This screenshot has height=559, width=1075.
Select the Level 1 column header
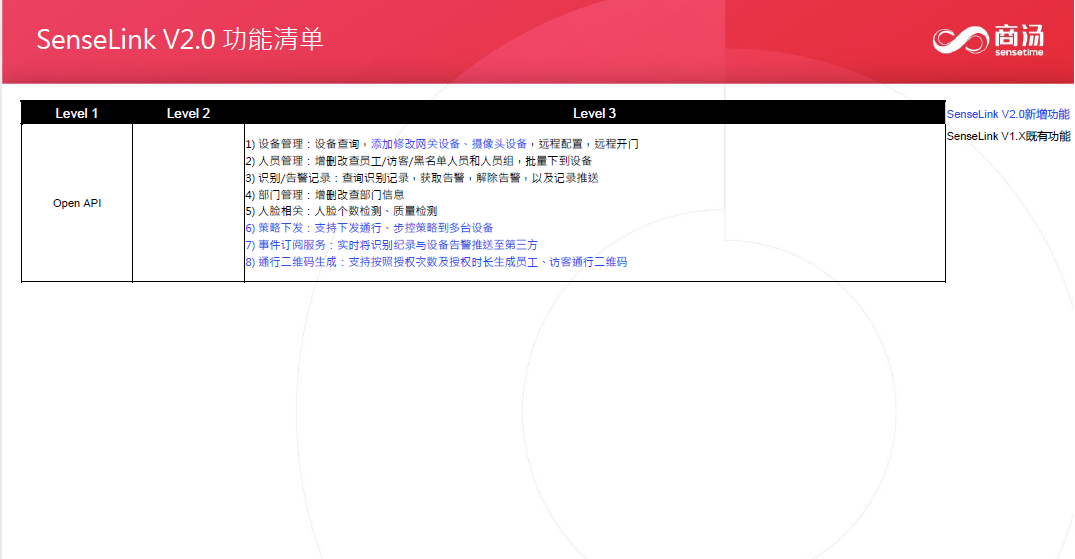pos(77,113)
